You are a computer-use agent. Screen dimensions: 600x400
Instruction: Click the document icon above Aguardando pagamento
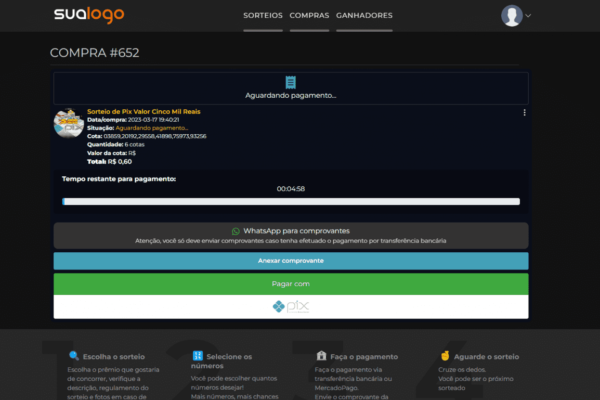290,82
